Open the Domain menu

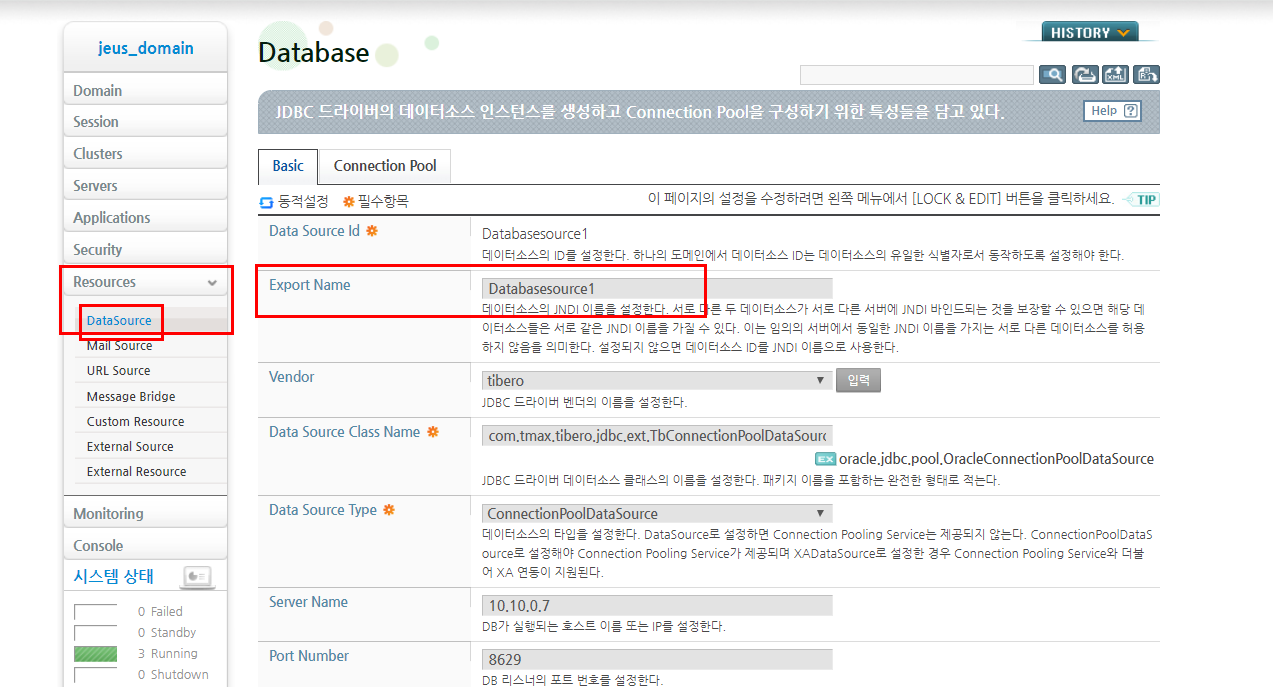pyautogui.click(x=145, y=90)
